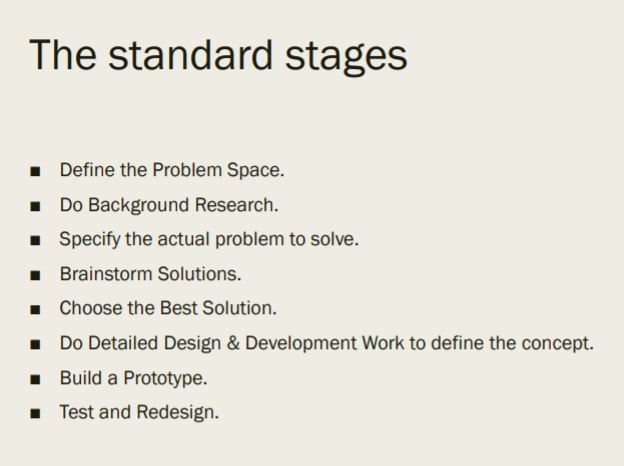This screenshot has height=466, width=624.
Task: Select the "Brainstorm Solutions" line
Action: tap(150, 273)
